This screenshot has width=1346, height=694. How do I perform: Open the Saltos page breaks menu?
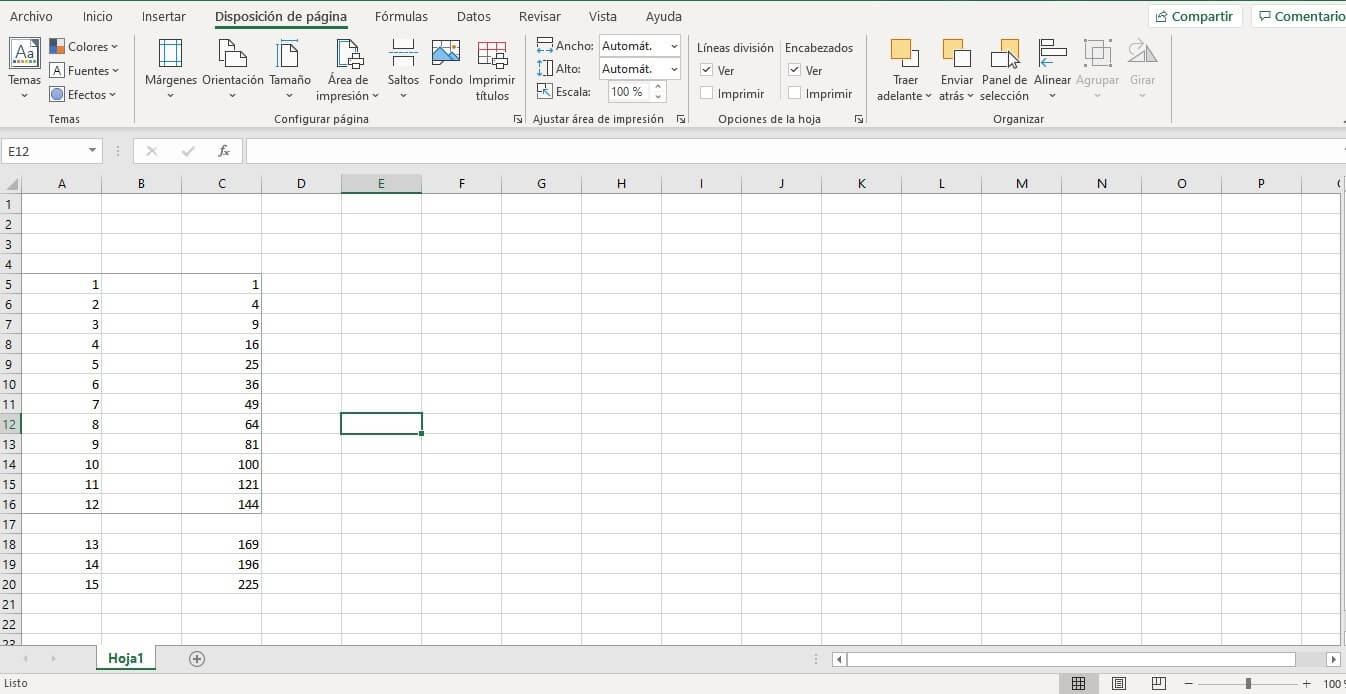coord(404,69)
